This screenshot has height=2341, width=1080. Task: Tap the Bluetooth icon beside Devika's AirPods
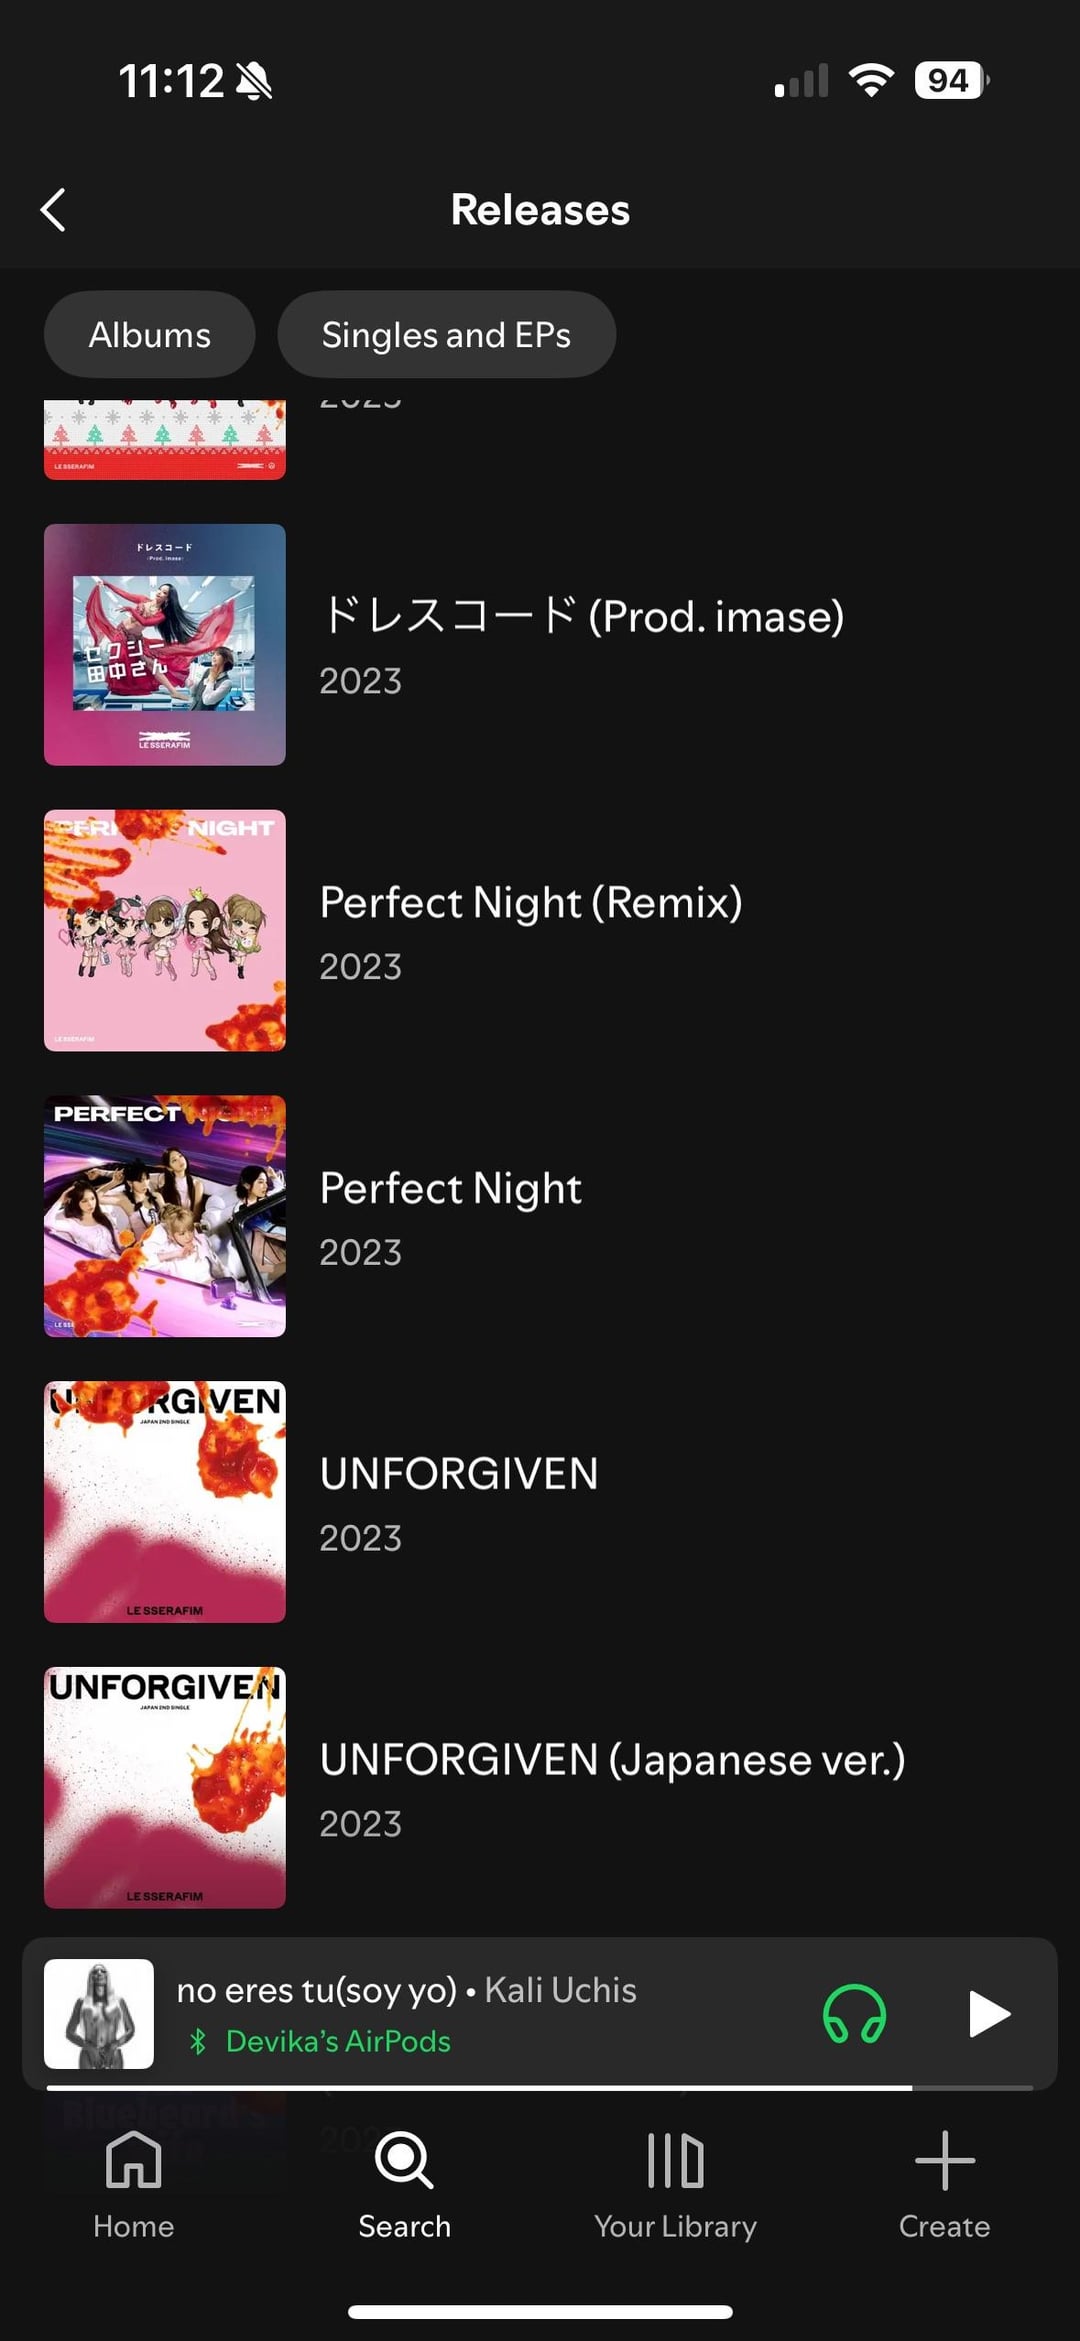pyautogui.click(x=198, y=2041)
